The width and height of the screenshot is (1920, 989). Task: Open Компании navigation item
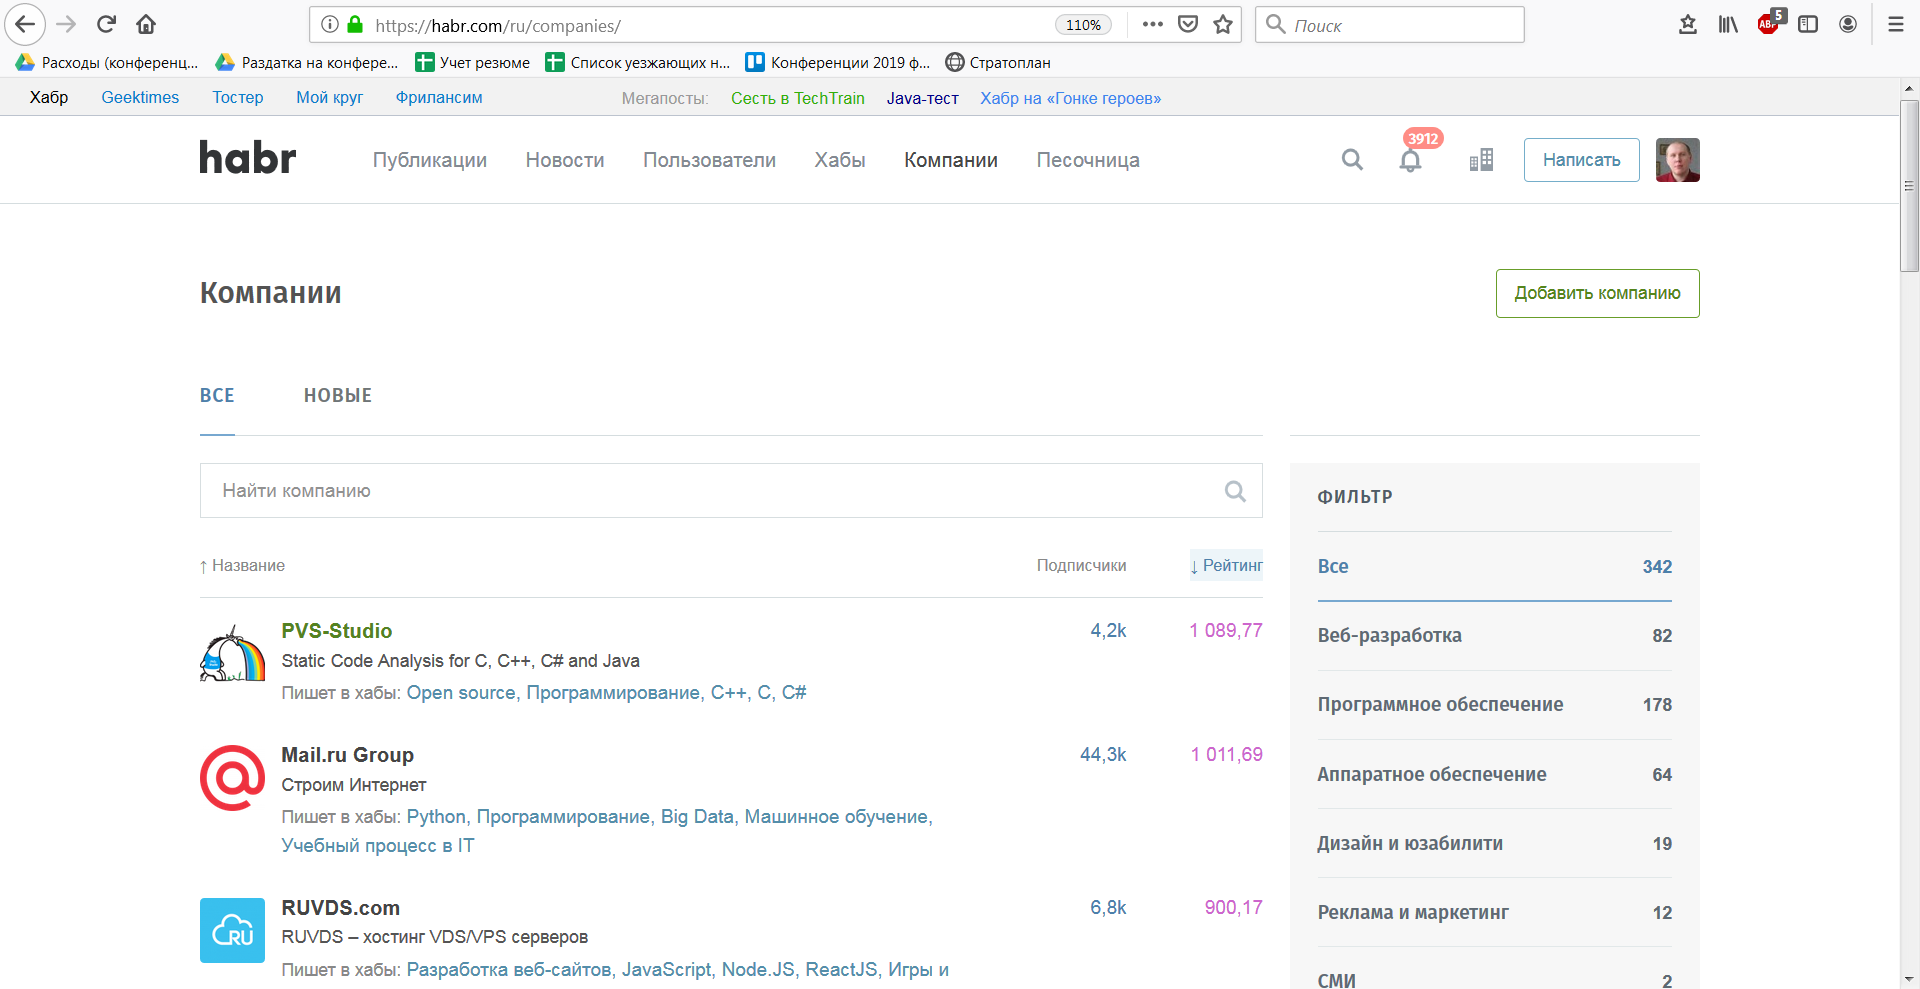pyautogui.click(x=951, y=160)
